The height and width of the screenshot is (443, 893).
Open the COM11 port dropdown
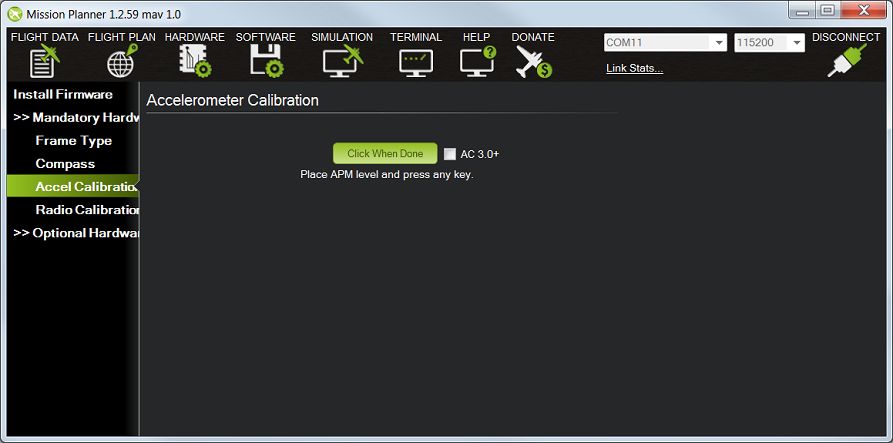pos(665,42)
